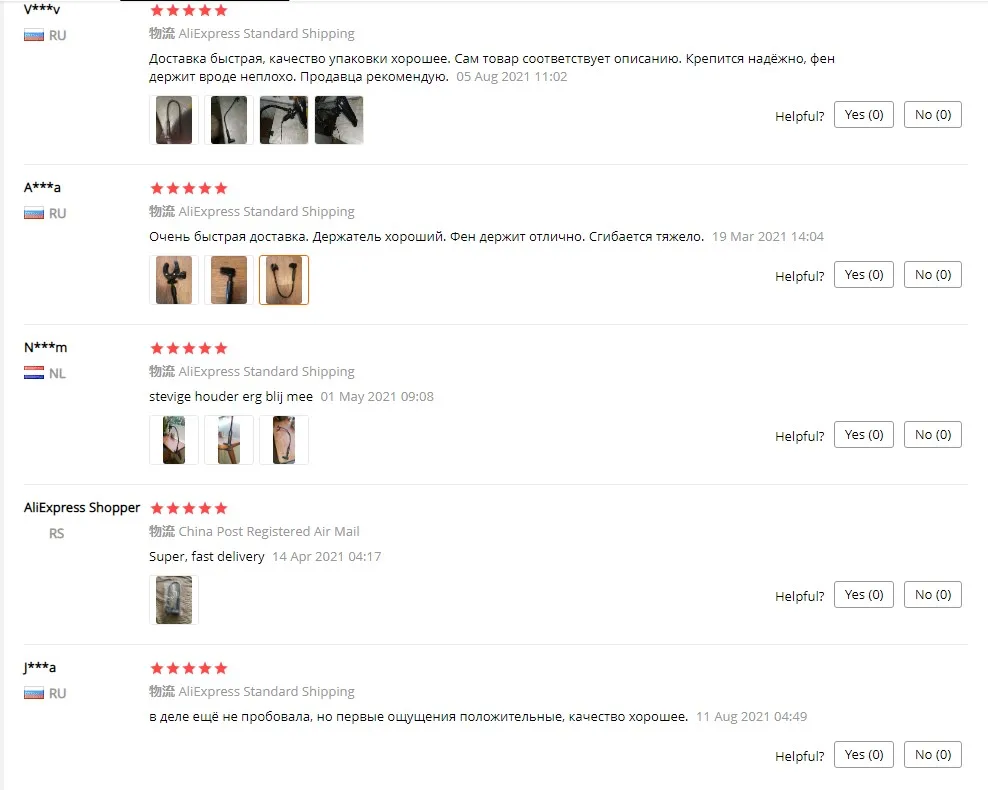Click Yes (0) on V***v's review
The image size is (988, 790).
click(863, 115)
